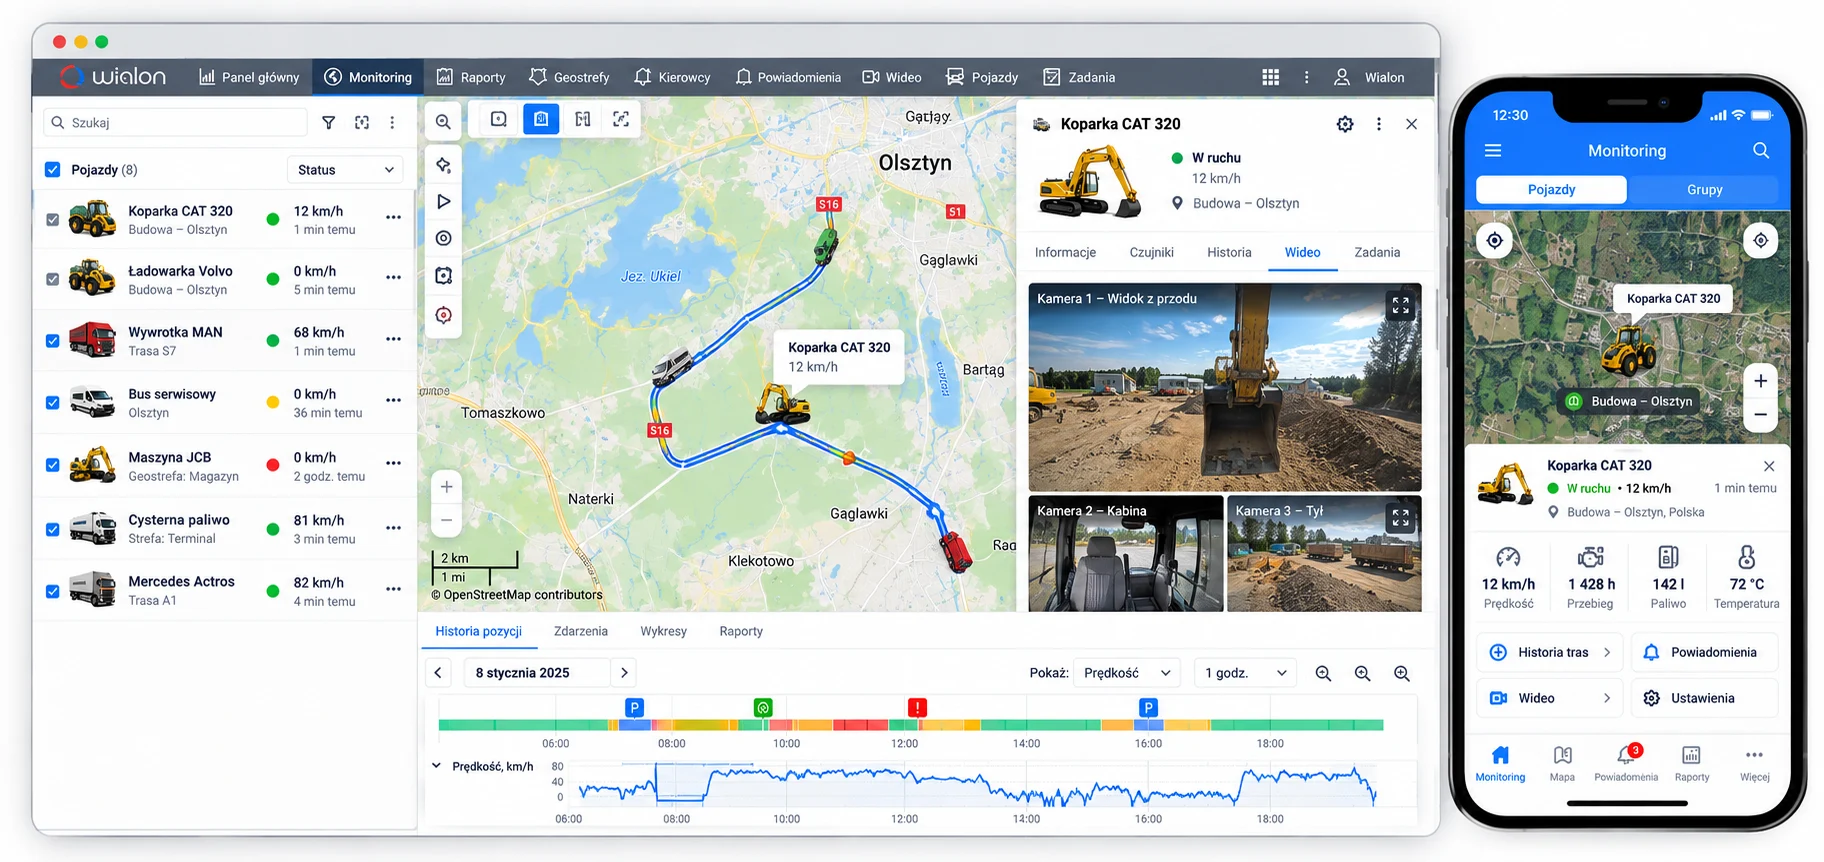The width and height of the screenshot is (1824, 862).
Task: Open the Prędkość display dropdown
Action: pyautogui.click(x=1126, y=673)
